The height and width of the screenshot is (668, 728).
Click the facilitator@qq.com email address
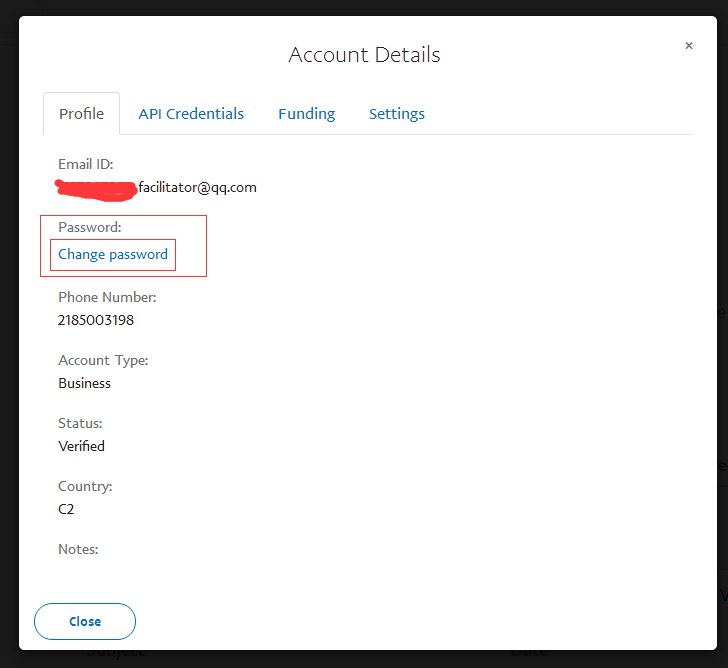click(197, 187)
